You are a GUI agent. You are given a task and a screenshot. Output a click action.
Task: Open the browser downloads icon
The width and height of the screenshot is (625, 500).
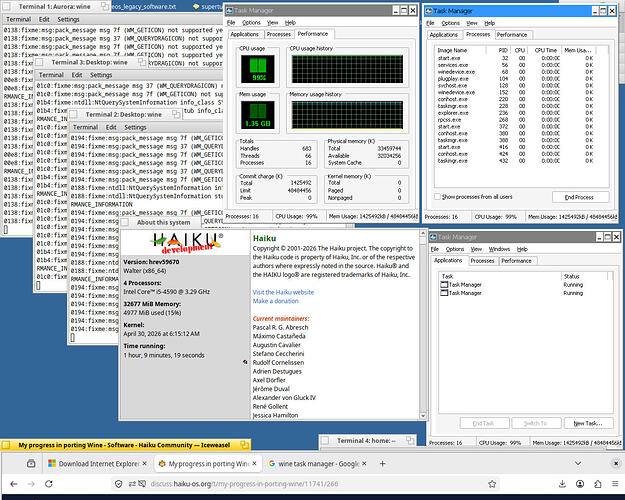(562, 484)
